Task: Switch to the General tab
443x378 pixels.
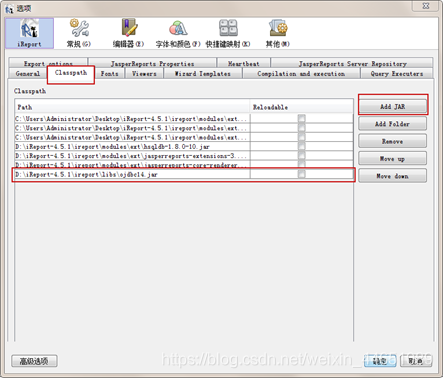Action: [x=28, y=73]
